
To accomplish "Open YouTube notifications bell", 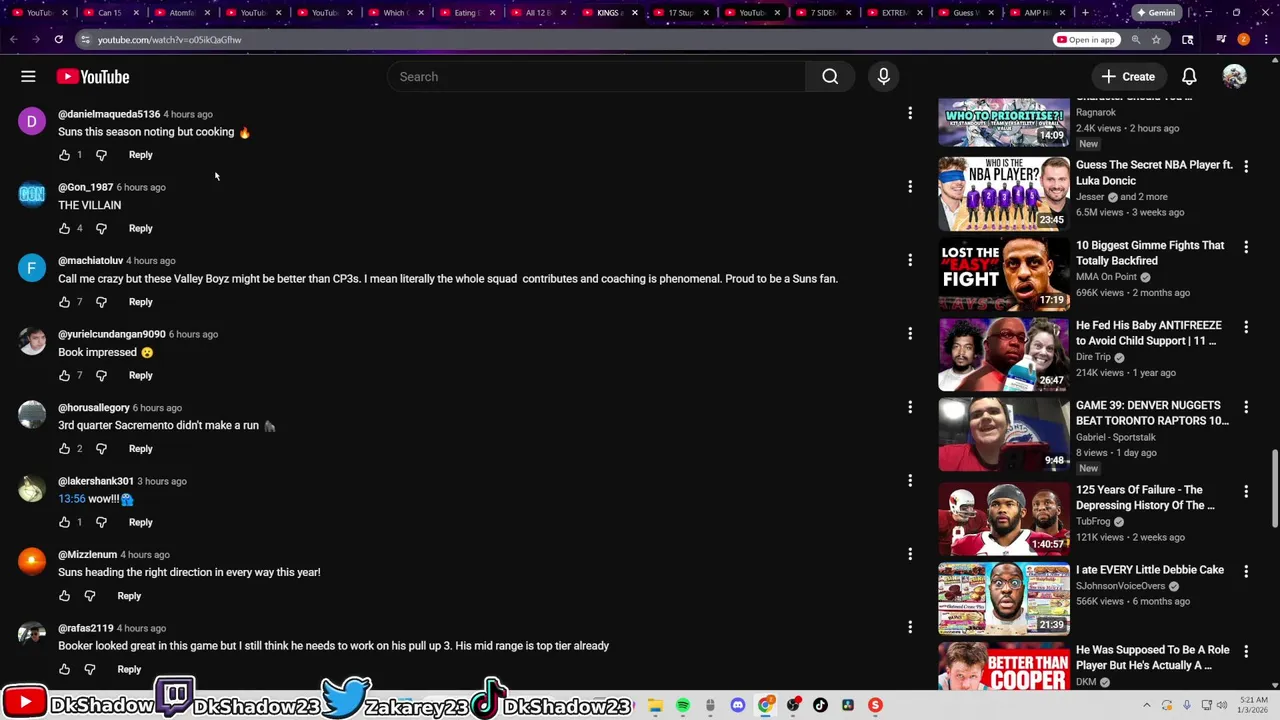I will pos(1189,77).
